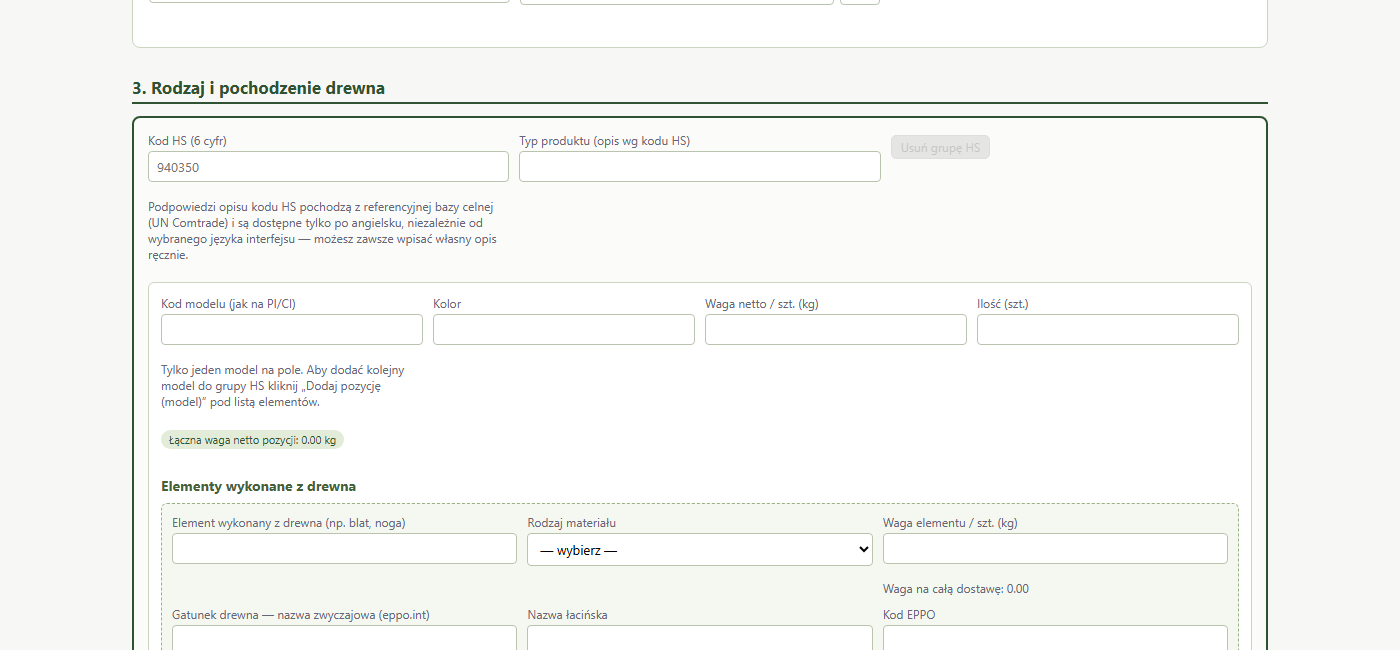Click the Łączna waga netto pozycji badge
Screen dimensions: 1400x650
[x=252, y=440]
